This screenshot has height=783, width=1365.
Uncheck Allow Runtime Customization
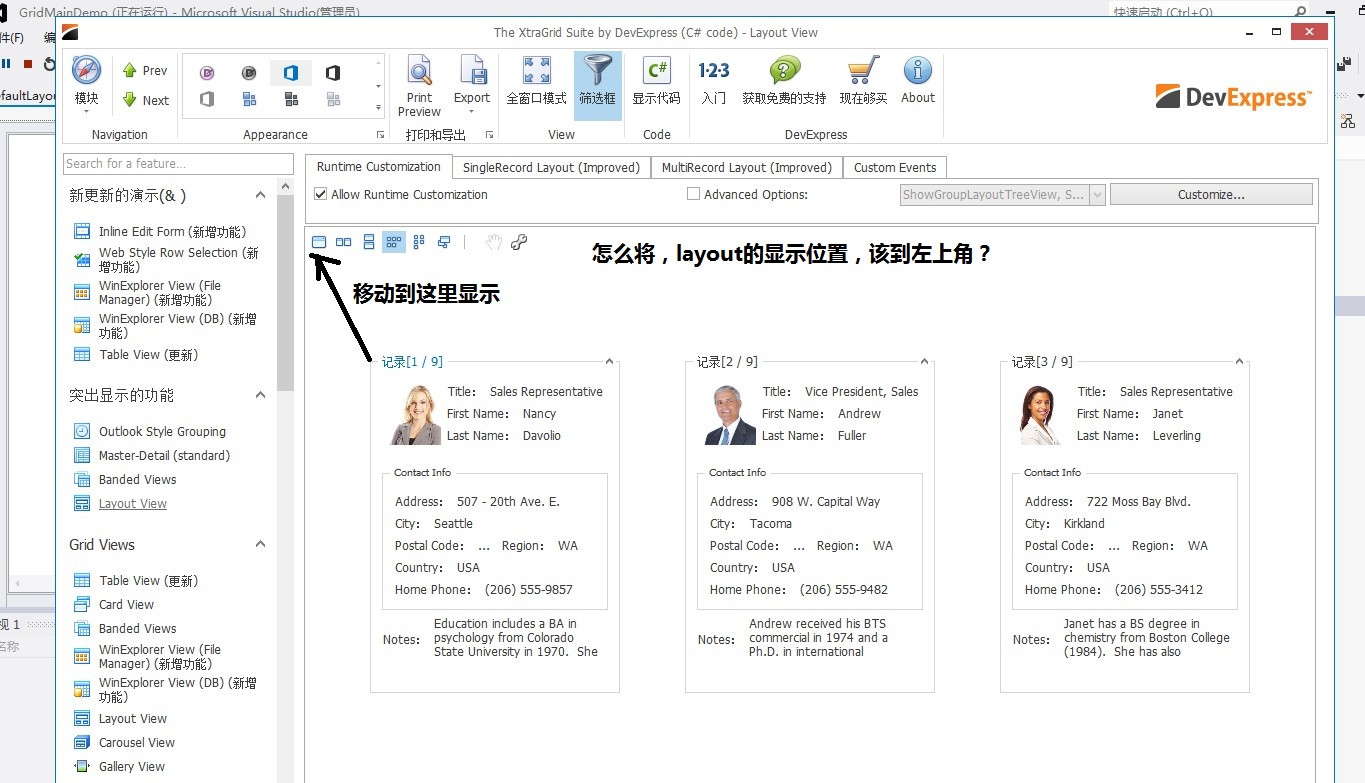pos(320,194)
